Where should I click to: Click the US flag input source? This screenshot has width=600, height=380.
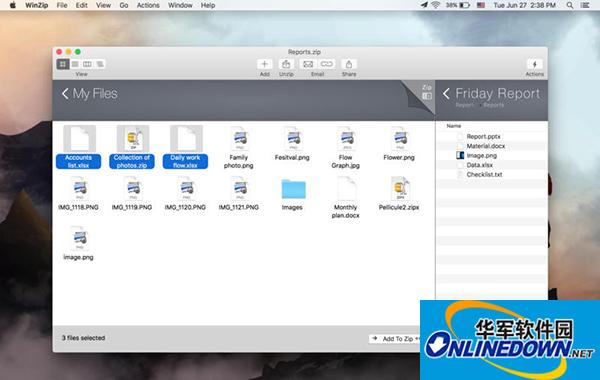tap(481, 5)
